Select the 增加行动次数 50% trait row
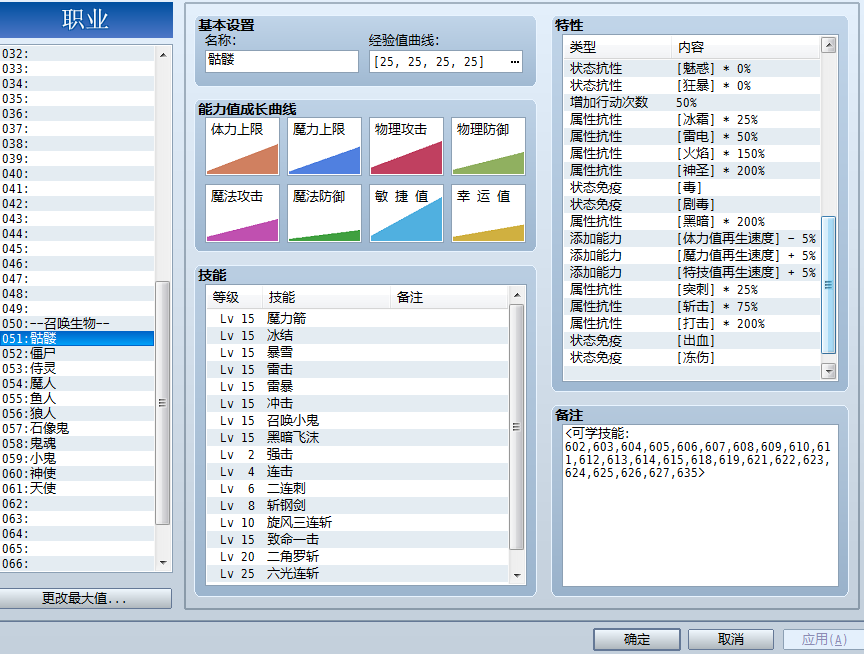 (692, 102)
